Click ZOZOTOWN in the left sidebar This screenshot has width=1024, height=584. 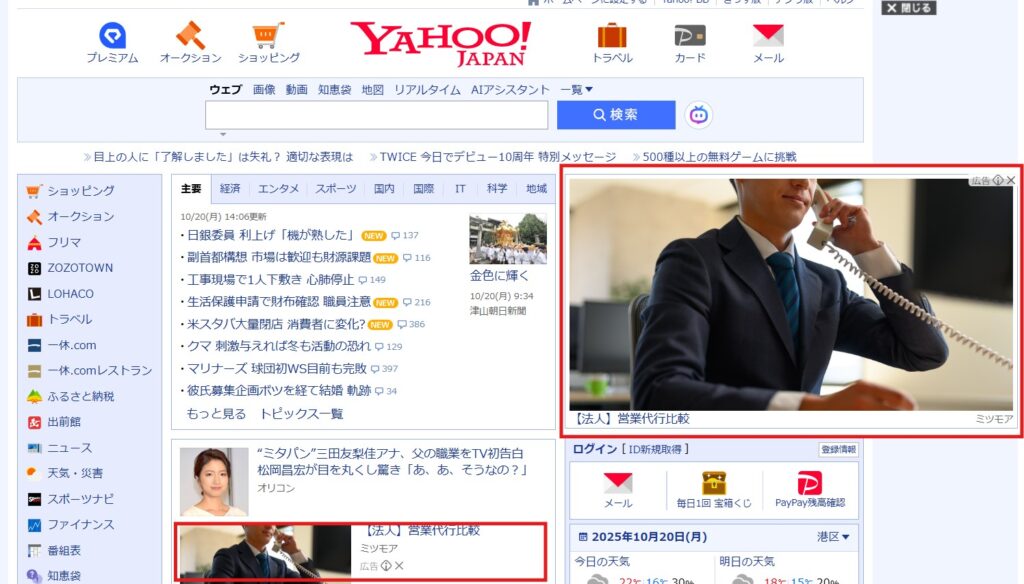click(80, 268)
